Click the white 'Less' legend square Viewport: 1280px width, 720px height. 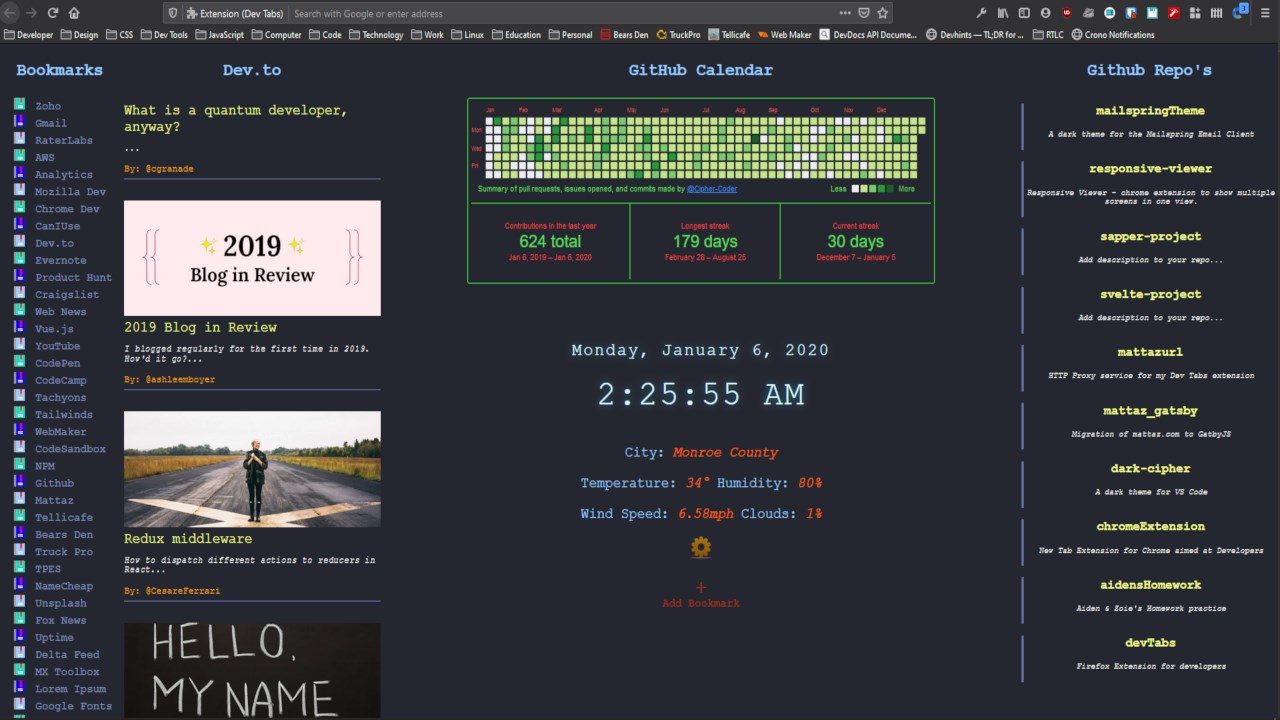click(x=855, y=188)
